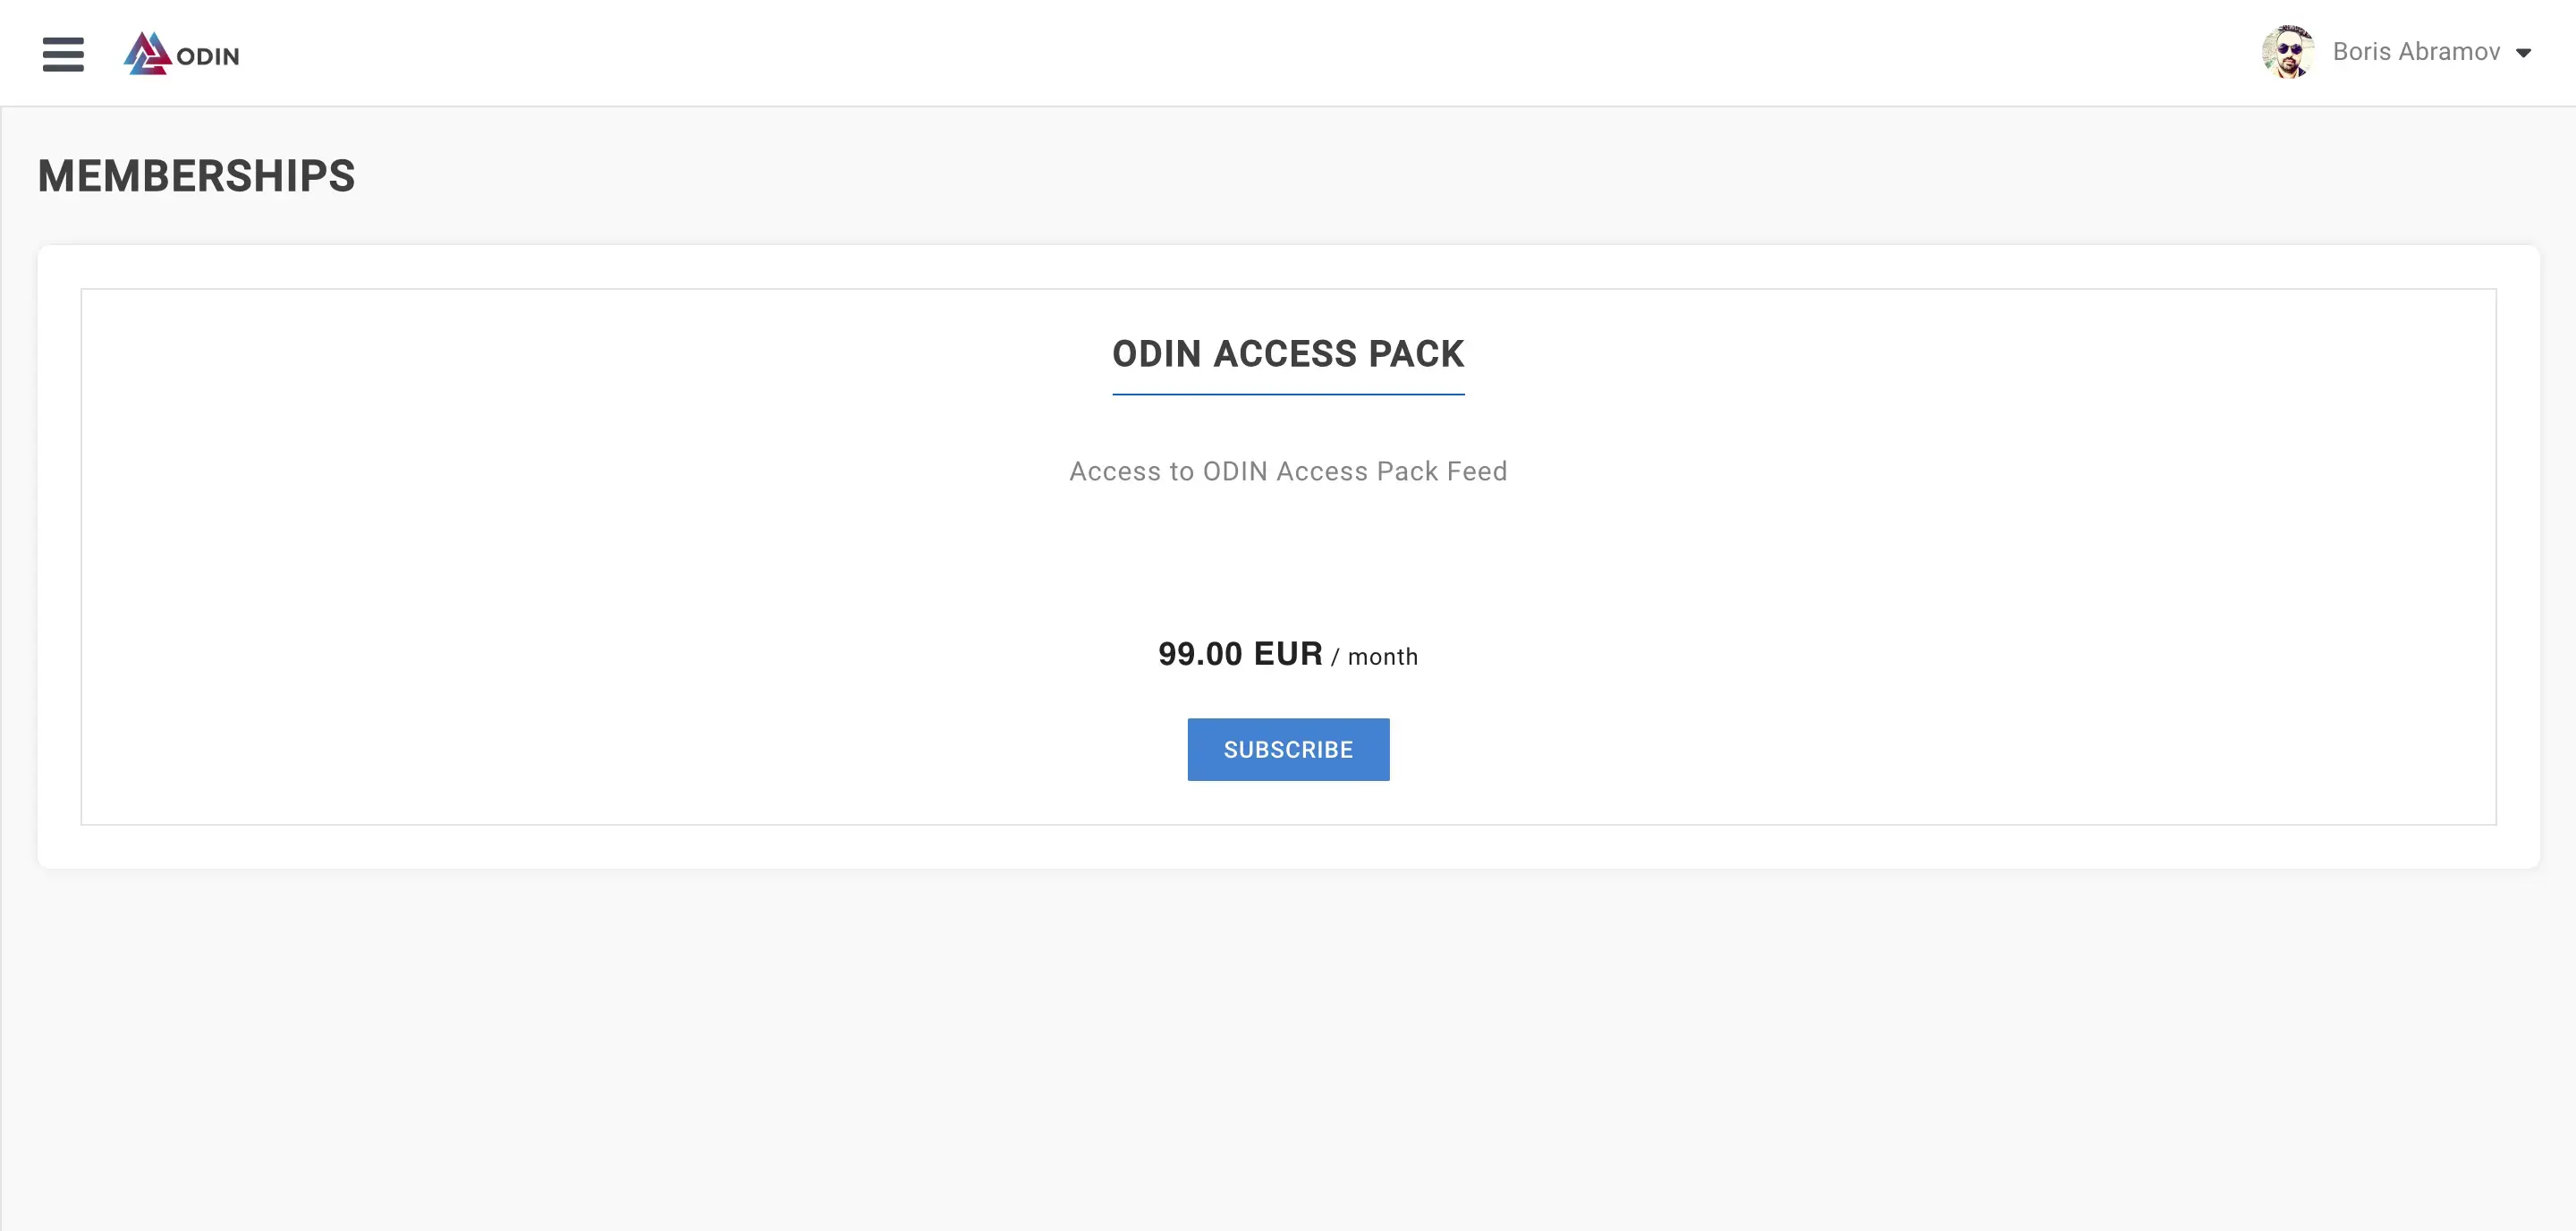2576x1231 pixels.
Task: Click the ODIN triangle logo icon
Action: (148, 53)
